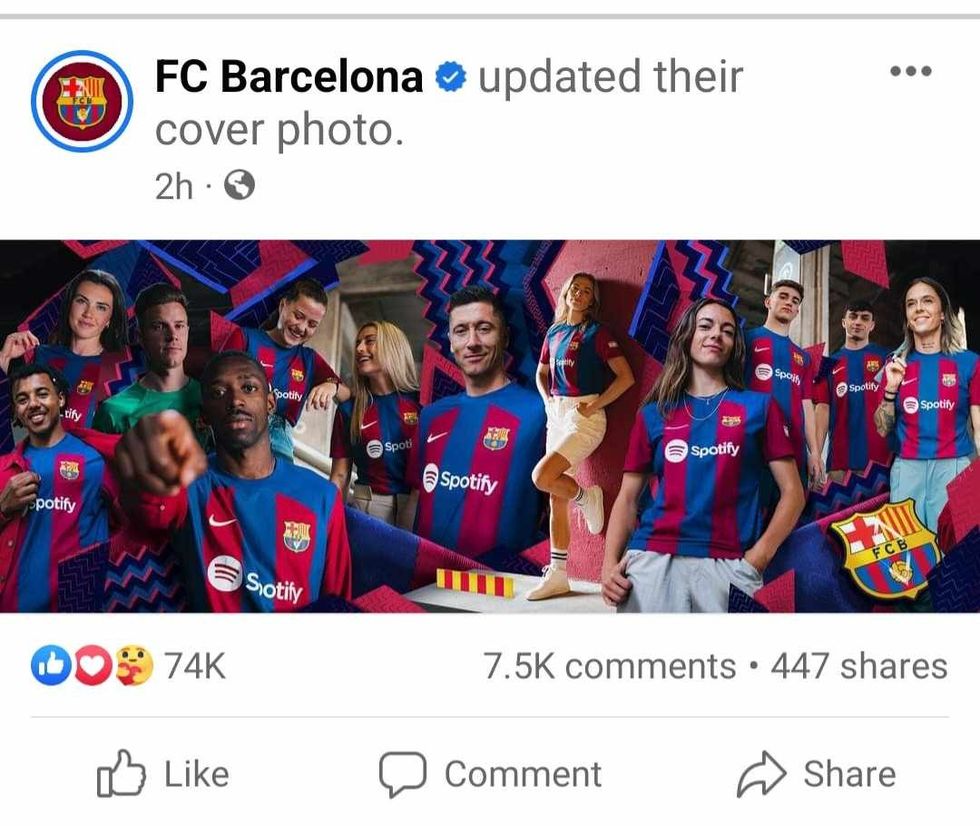
Task: Tap the Share arrow button
Action: coord(816,774)
